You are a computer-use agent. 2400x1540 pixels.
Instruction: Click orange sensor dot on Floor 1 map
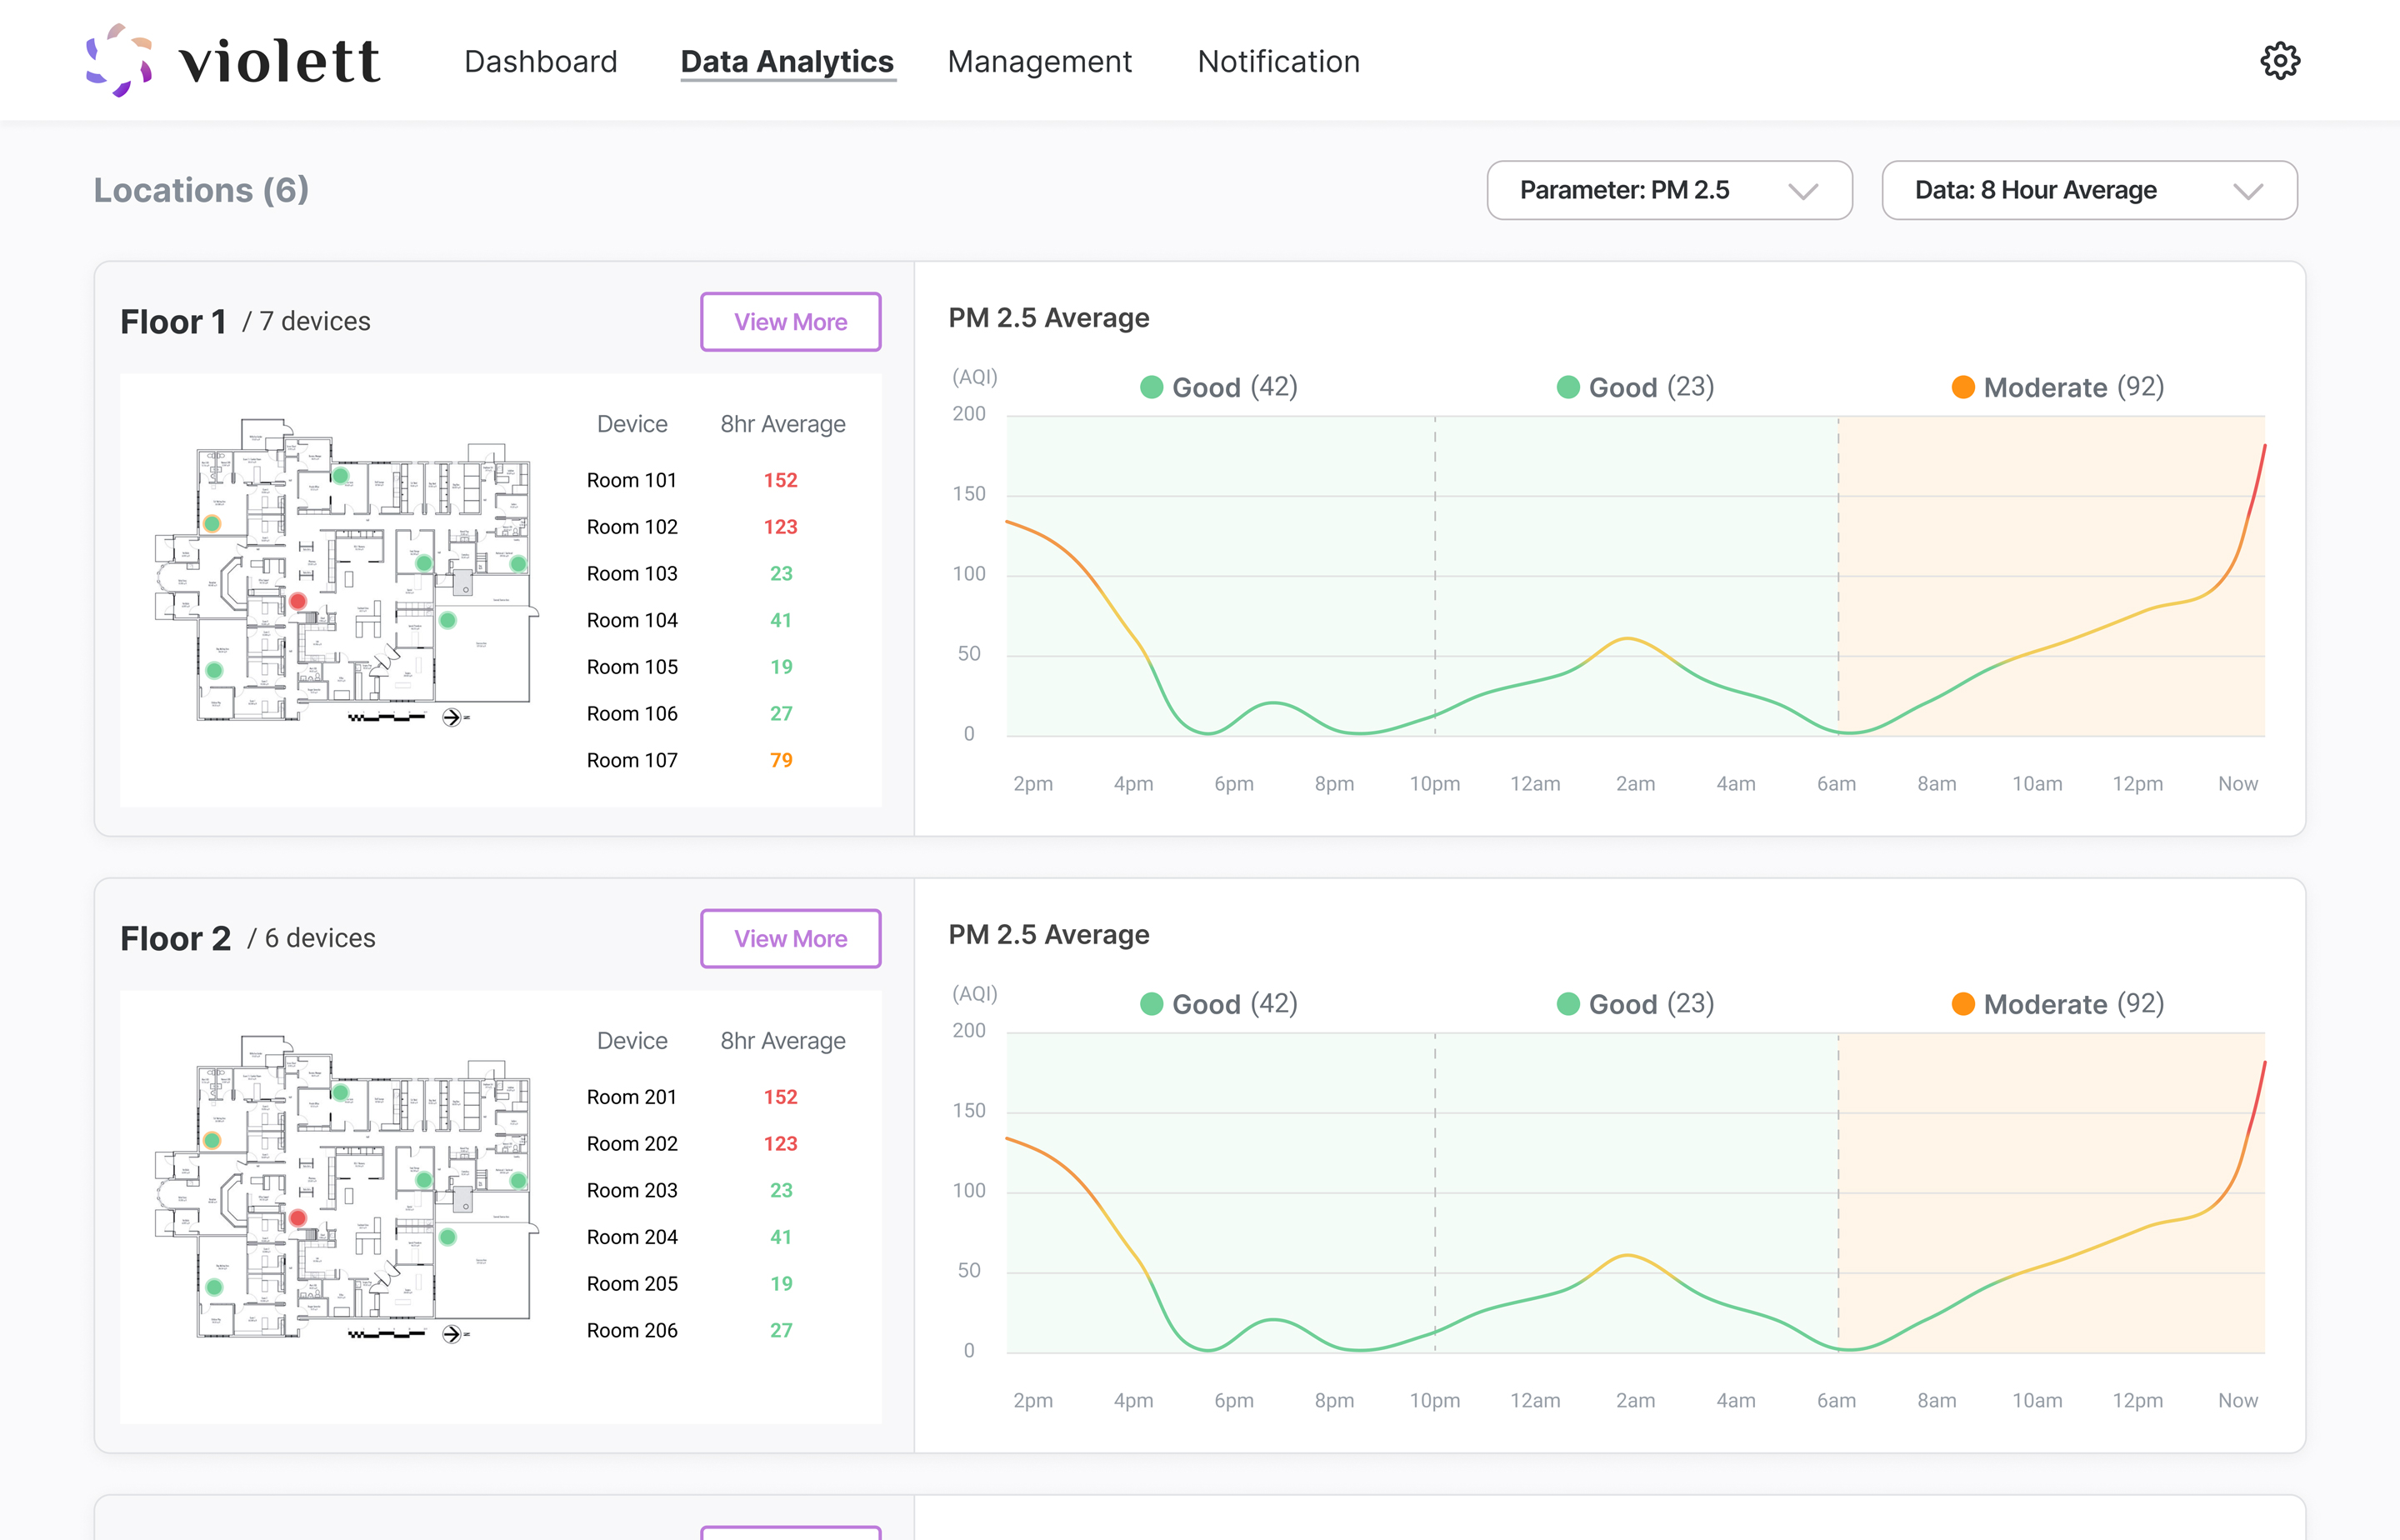click(212, 523)
